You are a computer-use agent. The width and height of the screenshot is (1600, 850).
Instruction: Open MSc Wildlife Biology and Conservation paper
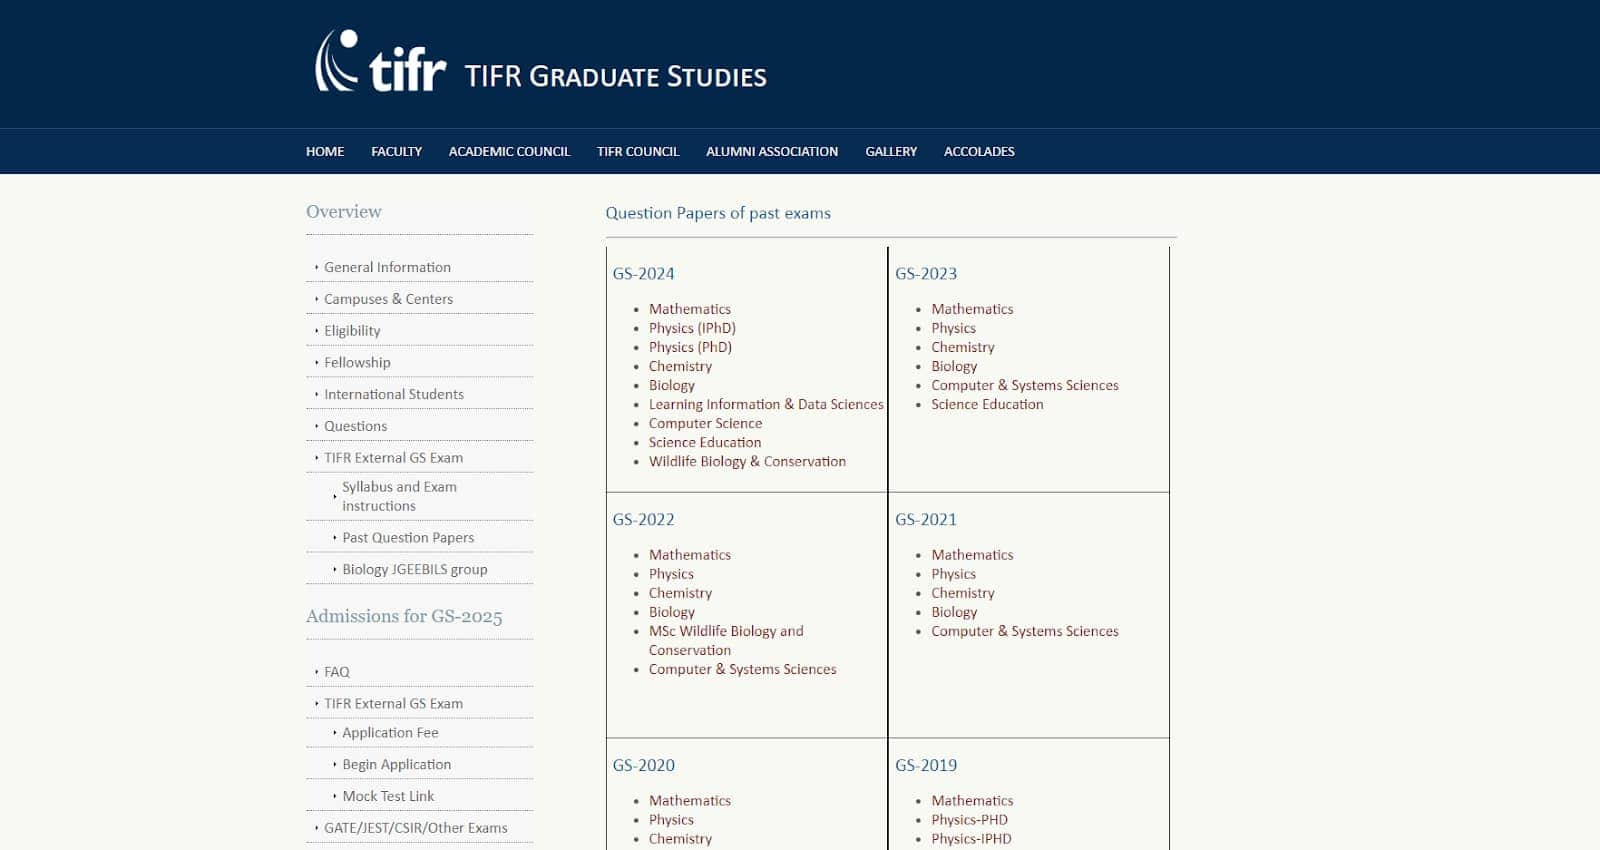[x=726, y=640]
